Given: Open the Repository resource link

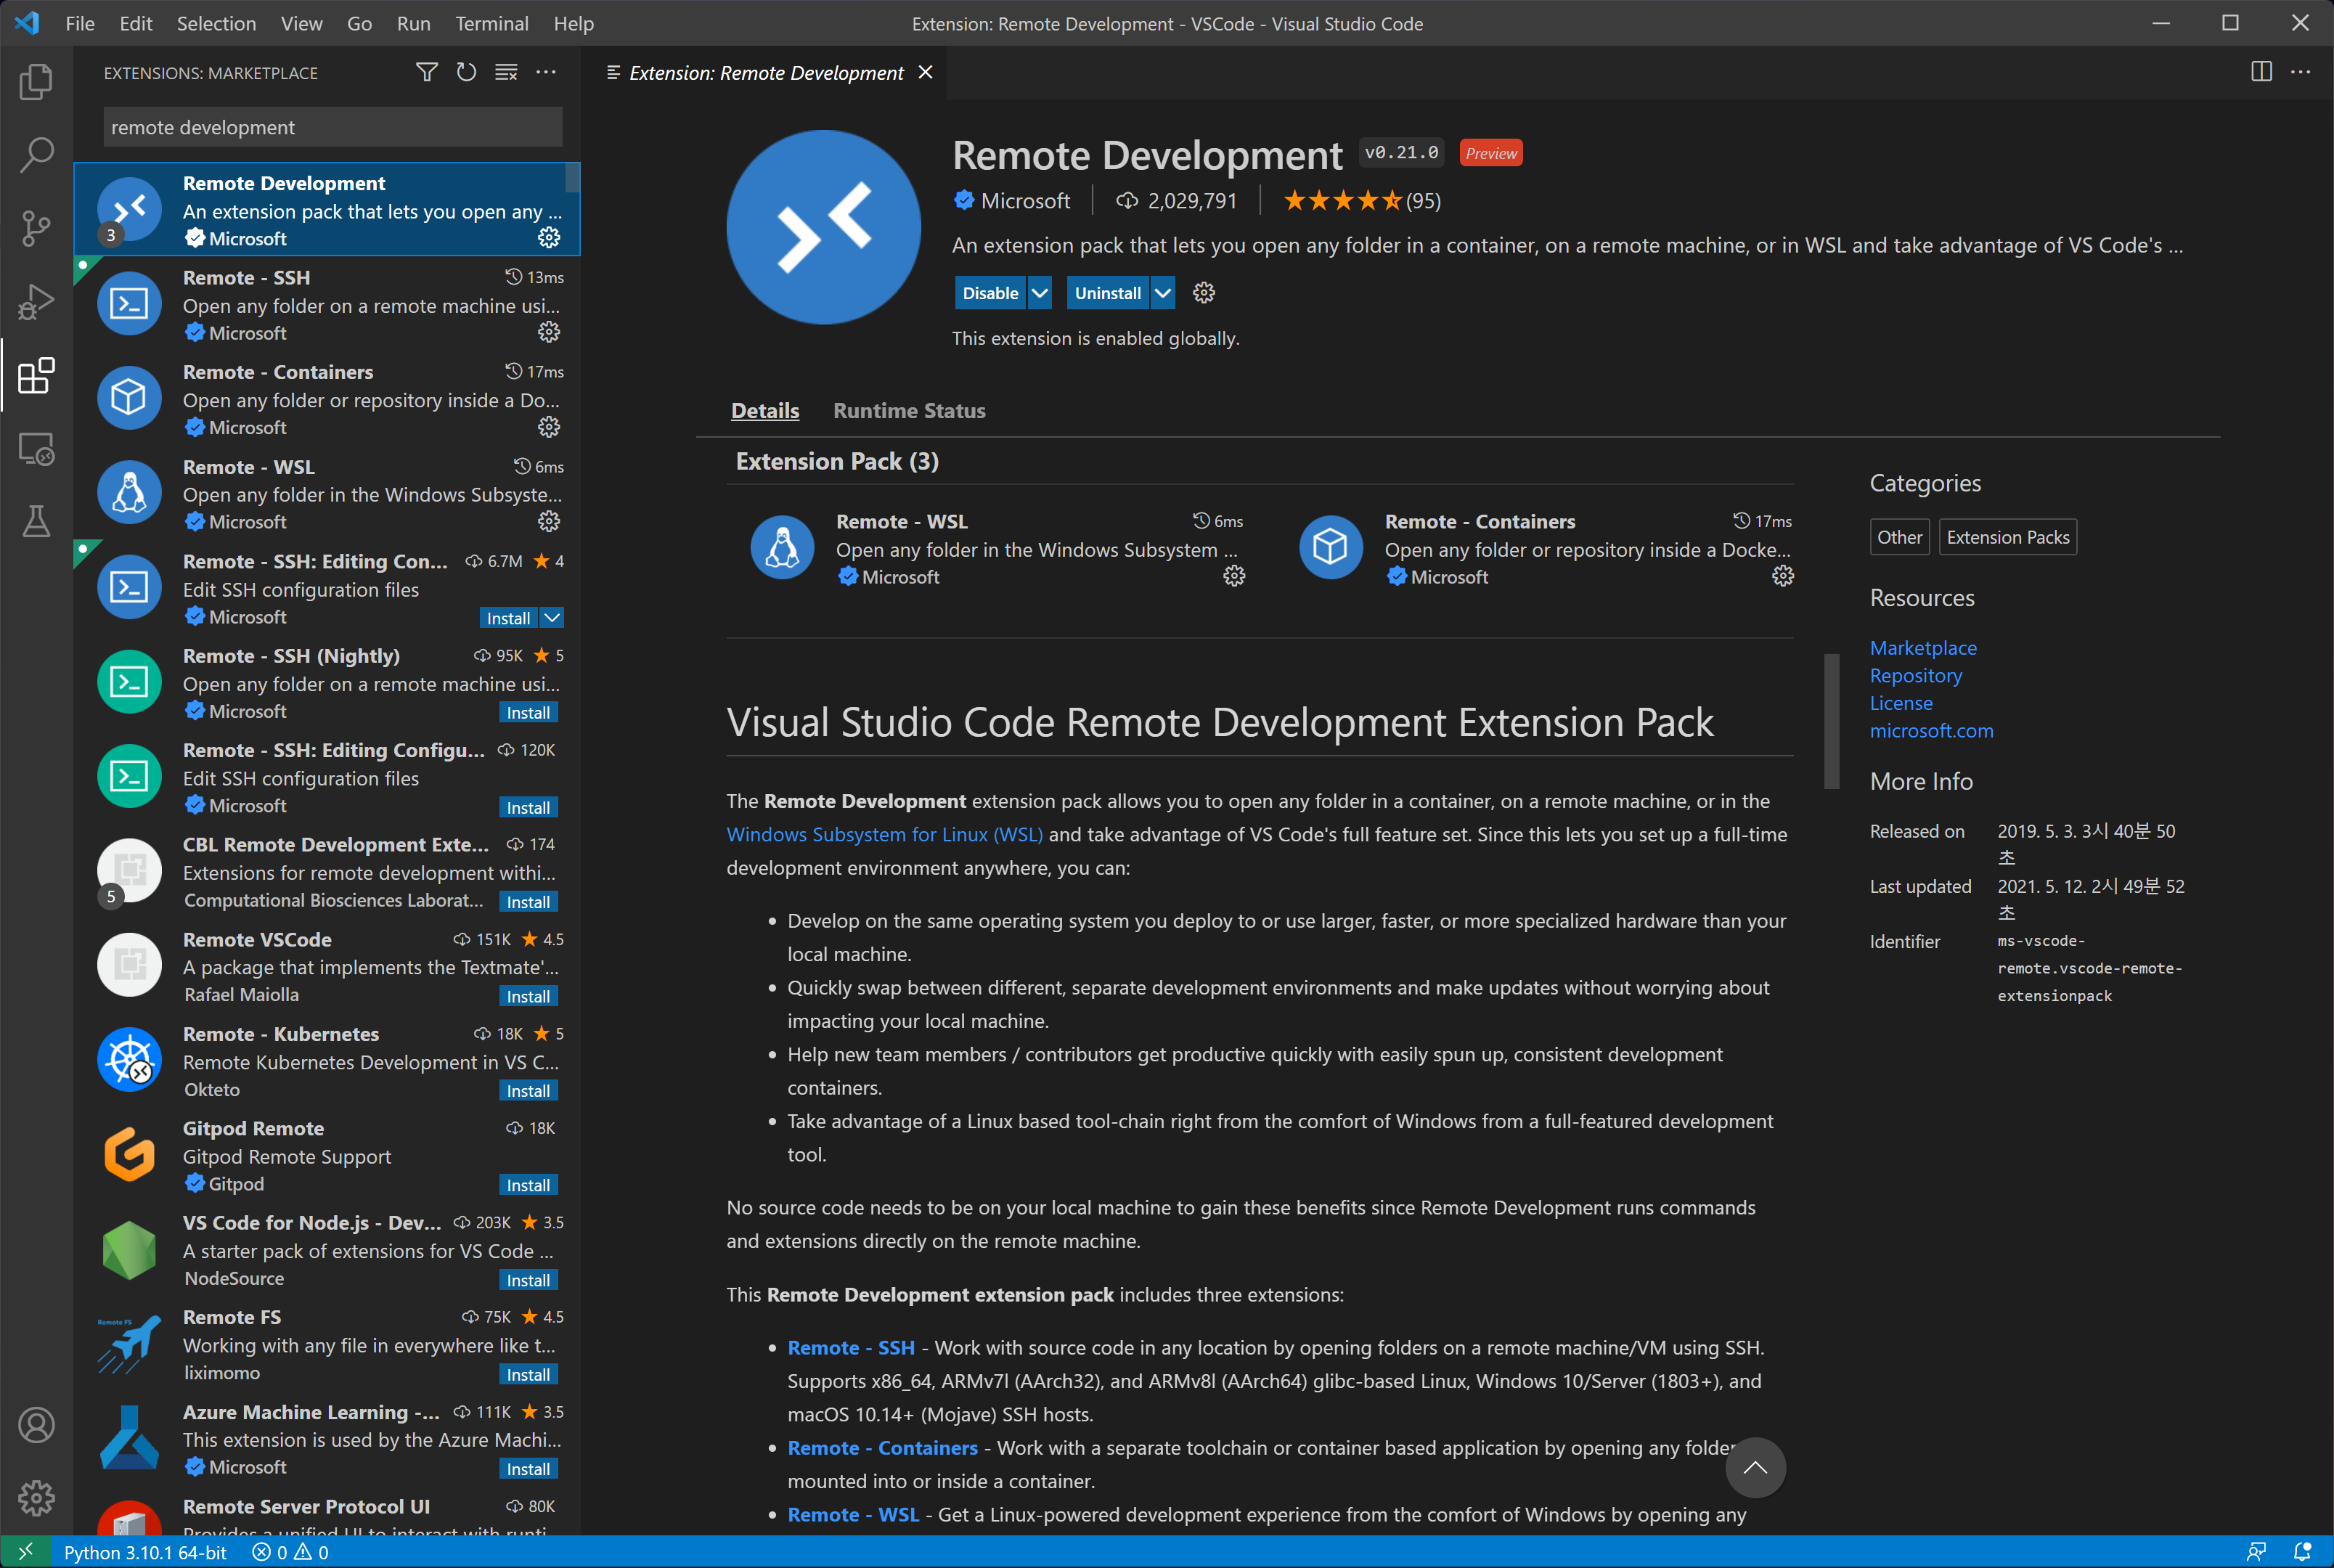Looking at the screenshot, I should tap(1915, 675).
